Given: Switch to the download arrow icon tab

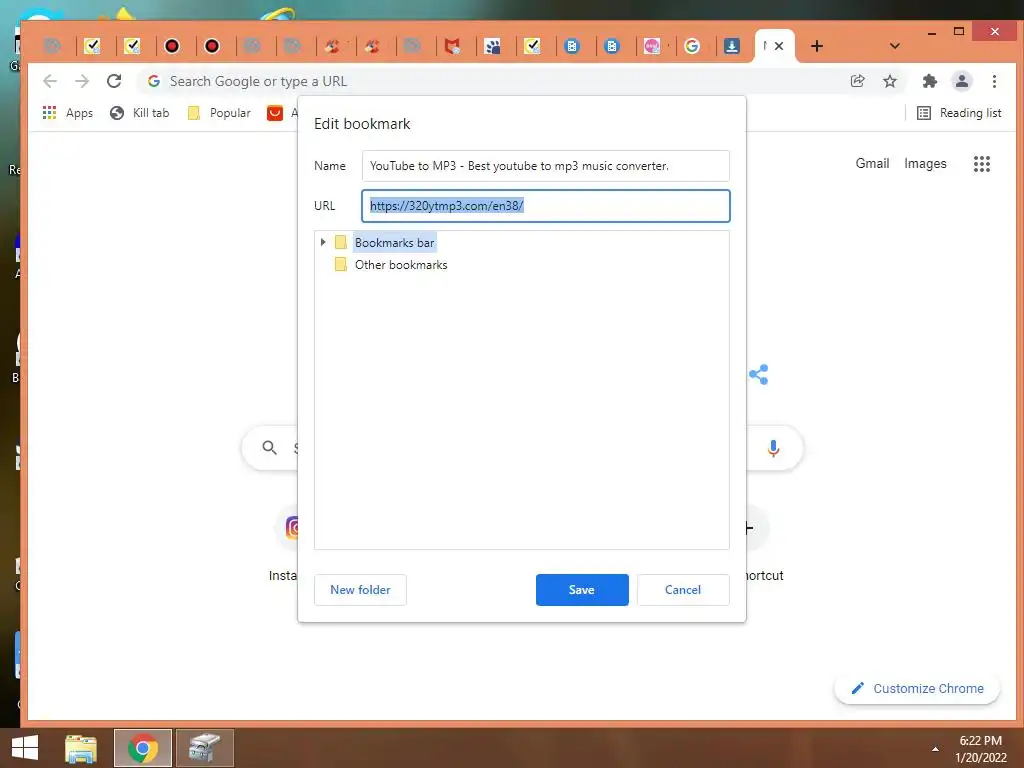Looking at the screenshot, I should 731,46.
